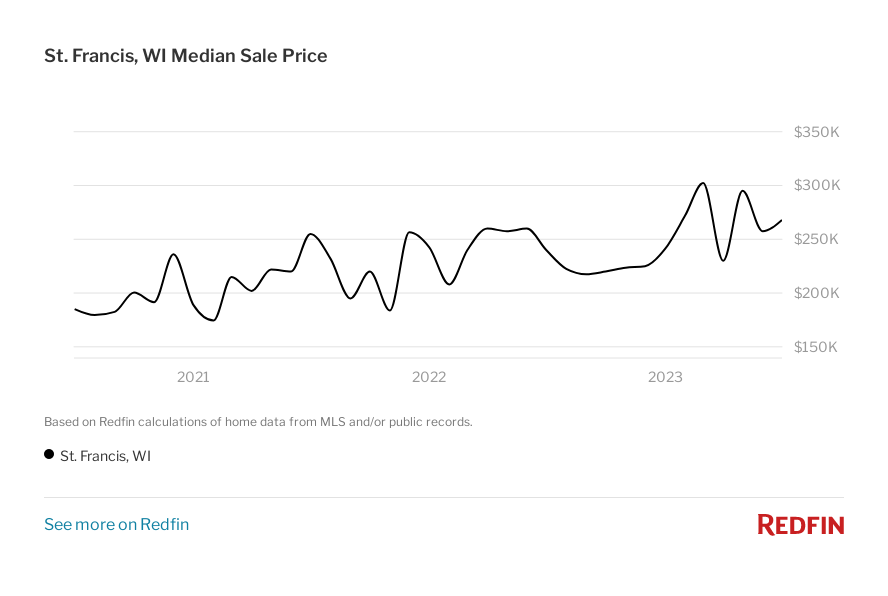
Task: Click the highest peak of the price line
Action: tap(703, 183)
